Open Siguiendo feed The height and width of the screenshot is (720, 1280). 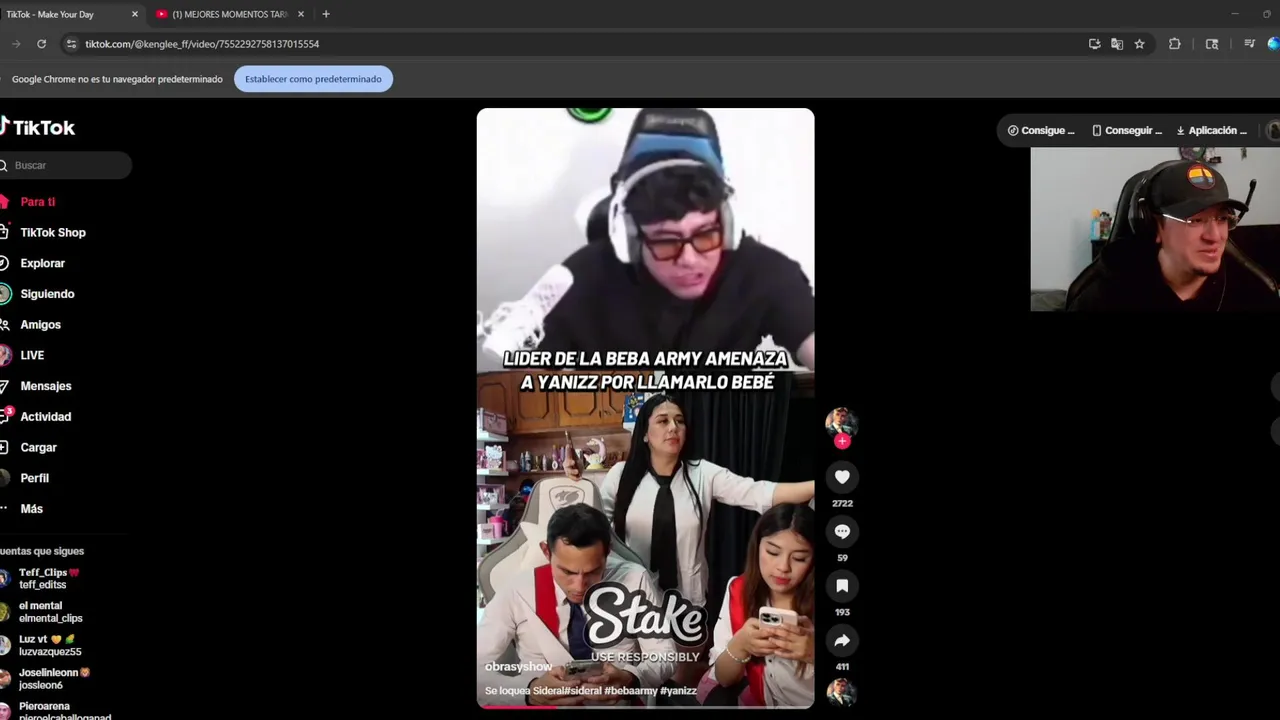[47, 294]
